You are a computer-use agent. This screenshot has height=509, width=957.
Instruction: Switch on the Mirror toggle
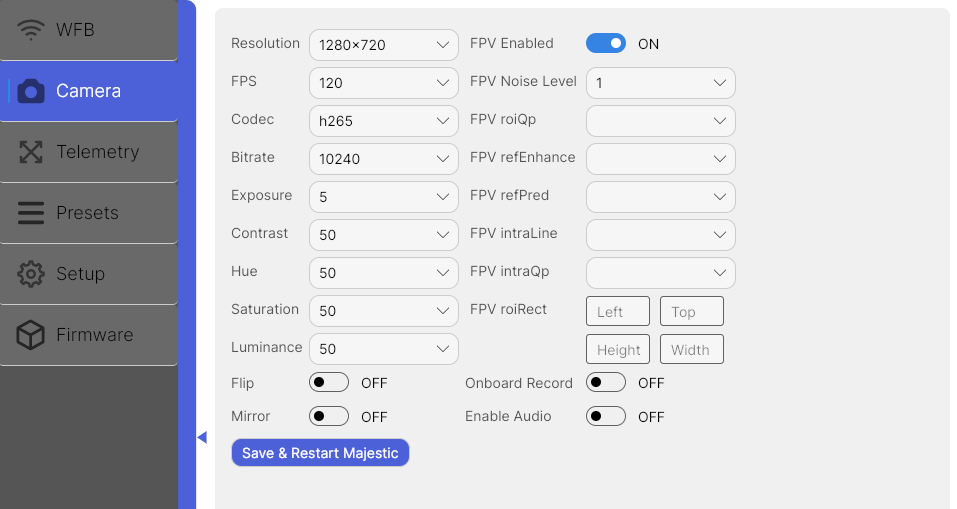pyautogui.click(x=328, y=416)
